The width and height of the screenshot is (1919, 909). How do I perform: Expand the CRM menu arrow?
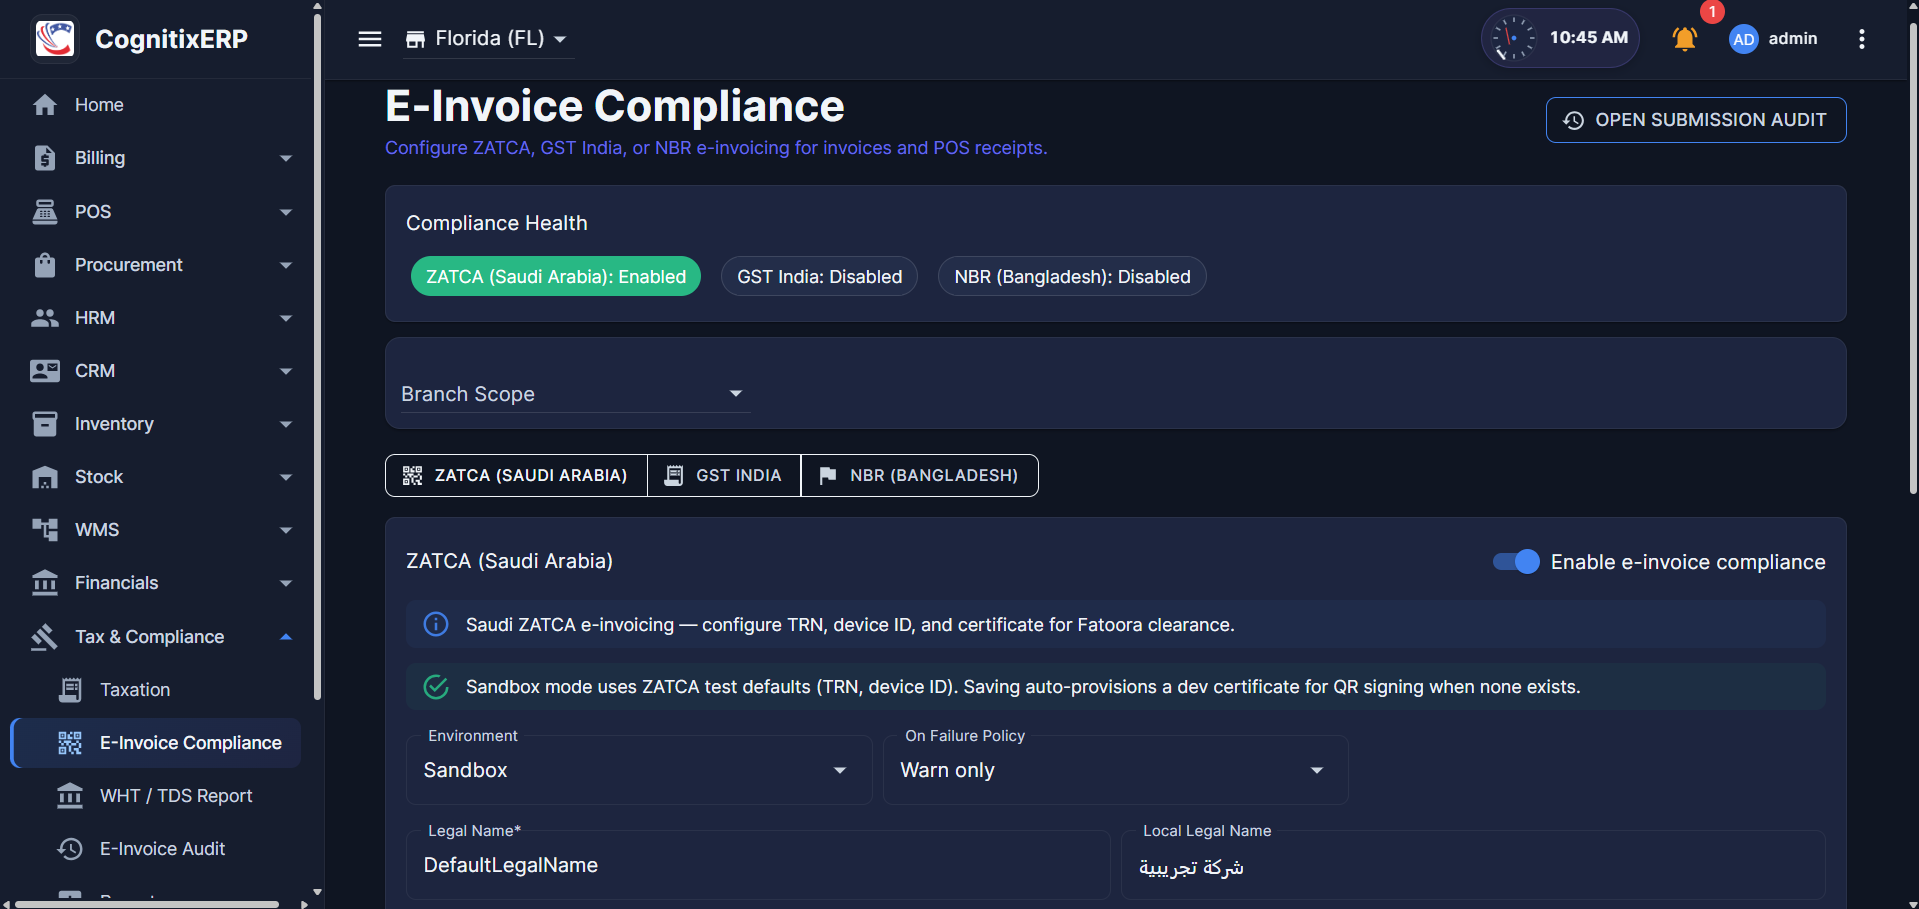point(286,371)
